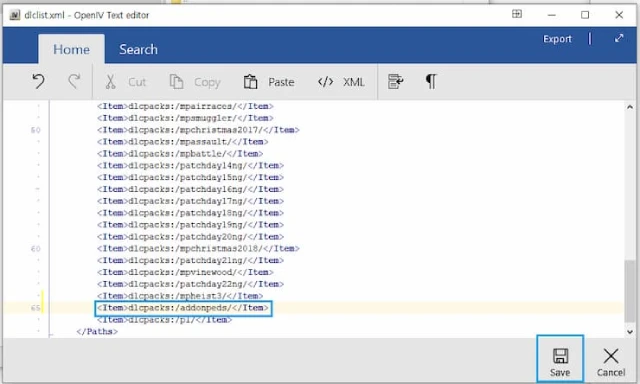The width and height of the screenshot is (640, 384).
Task: Click the Redo arrow icon
Action: coord(74,82)
